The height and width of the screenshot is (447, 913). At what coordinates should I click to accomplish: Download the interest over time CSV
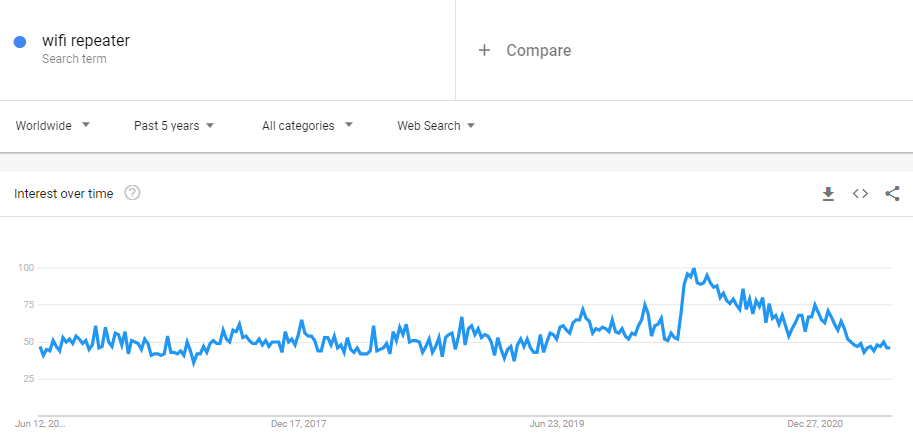point(828,194)
